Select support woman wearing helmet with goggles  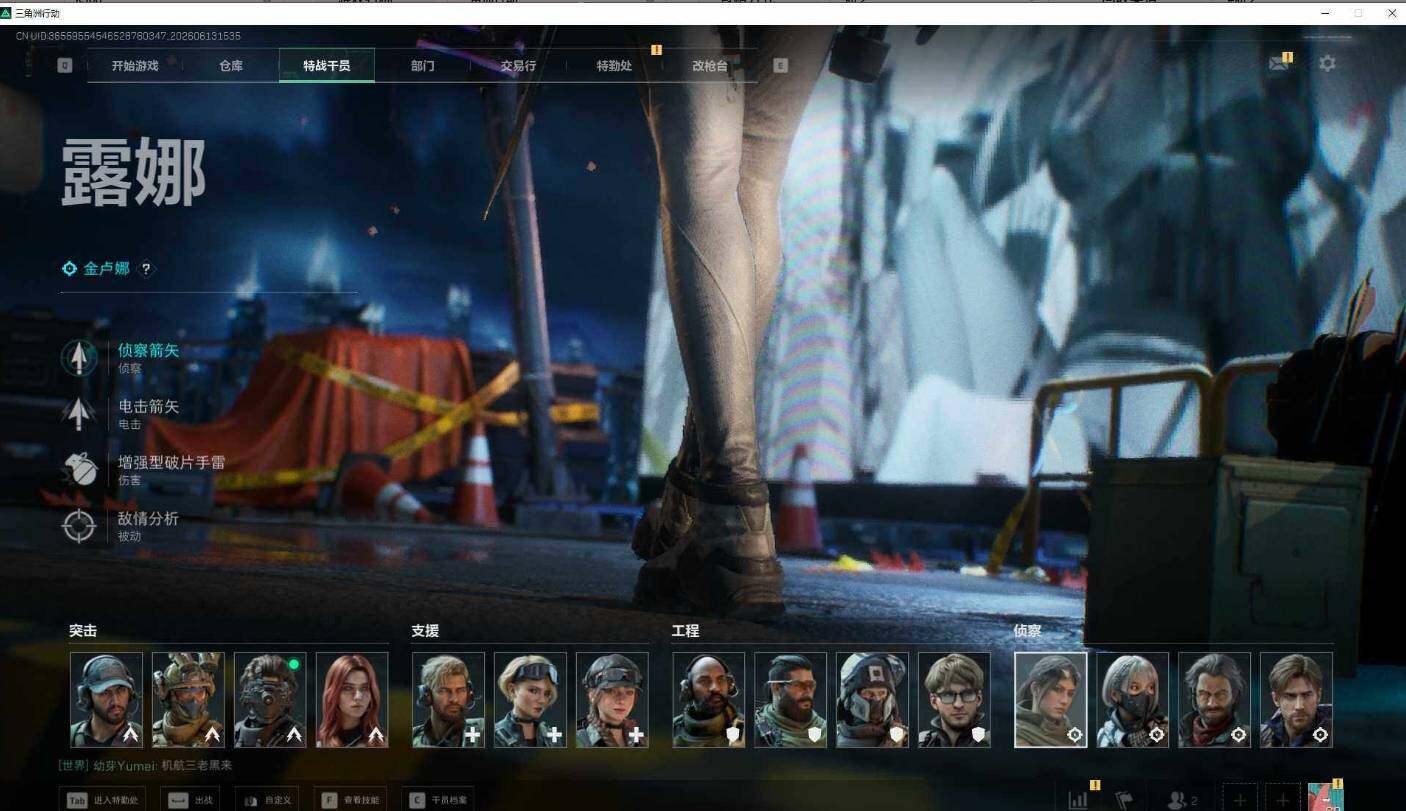[613, 700]
